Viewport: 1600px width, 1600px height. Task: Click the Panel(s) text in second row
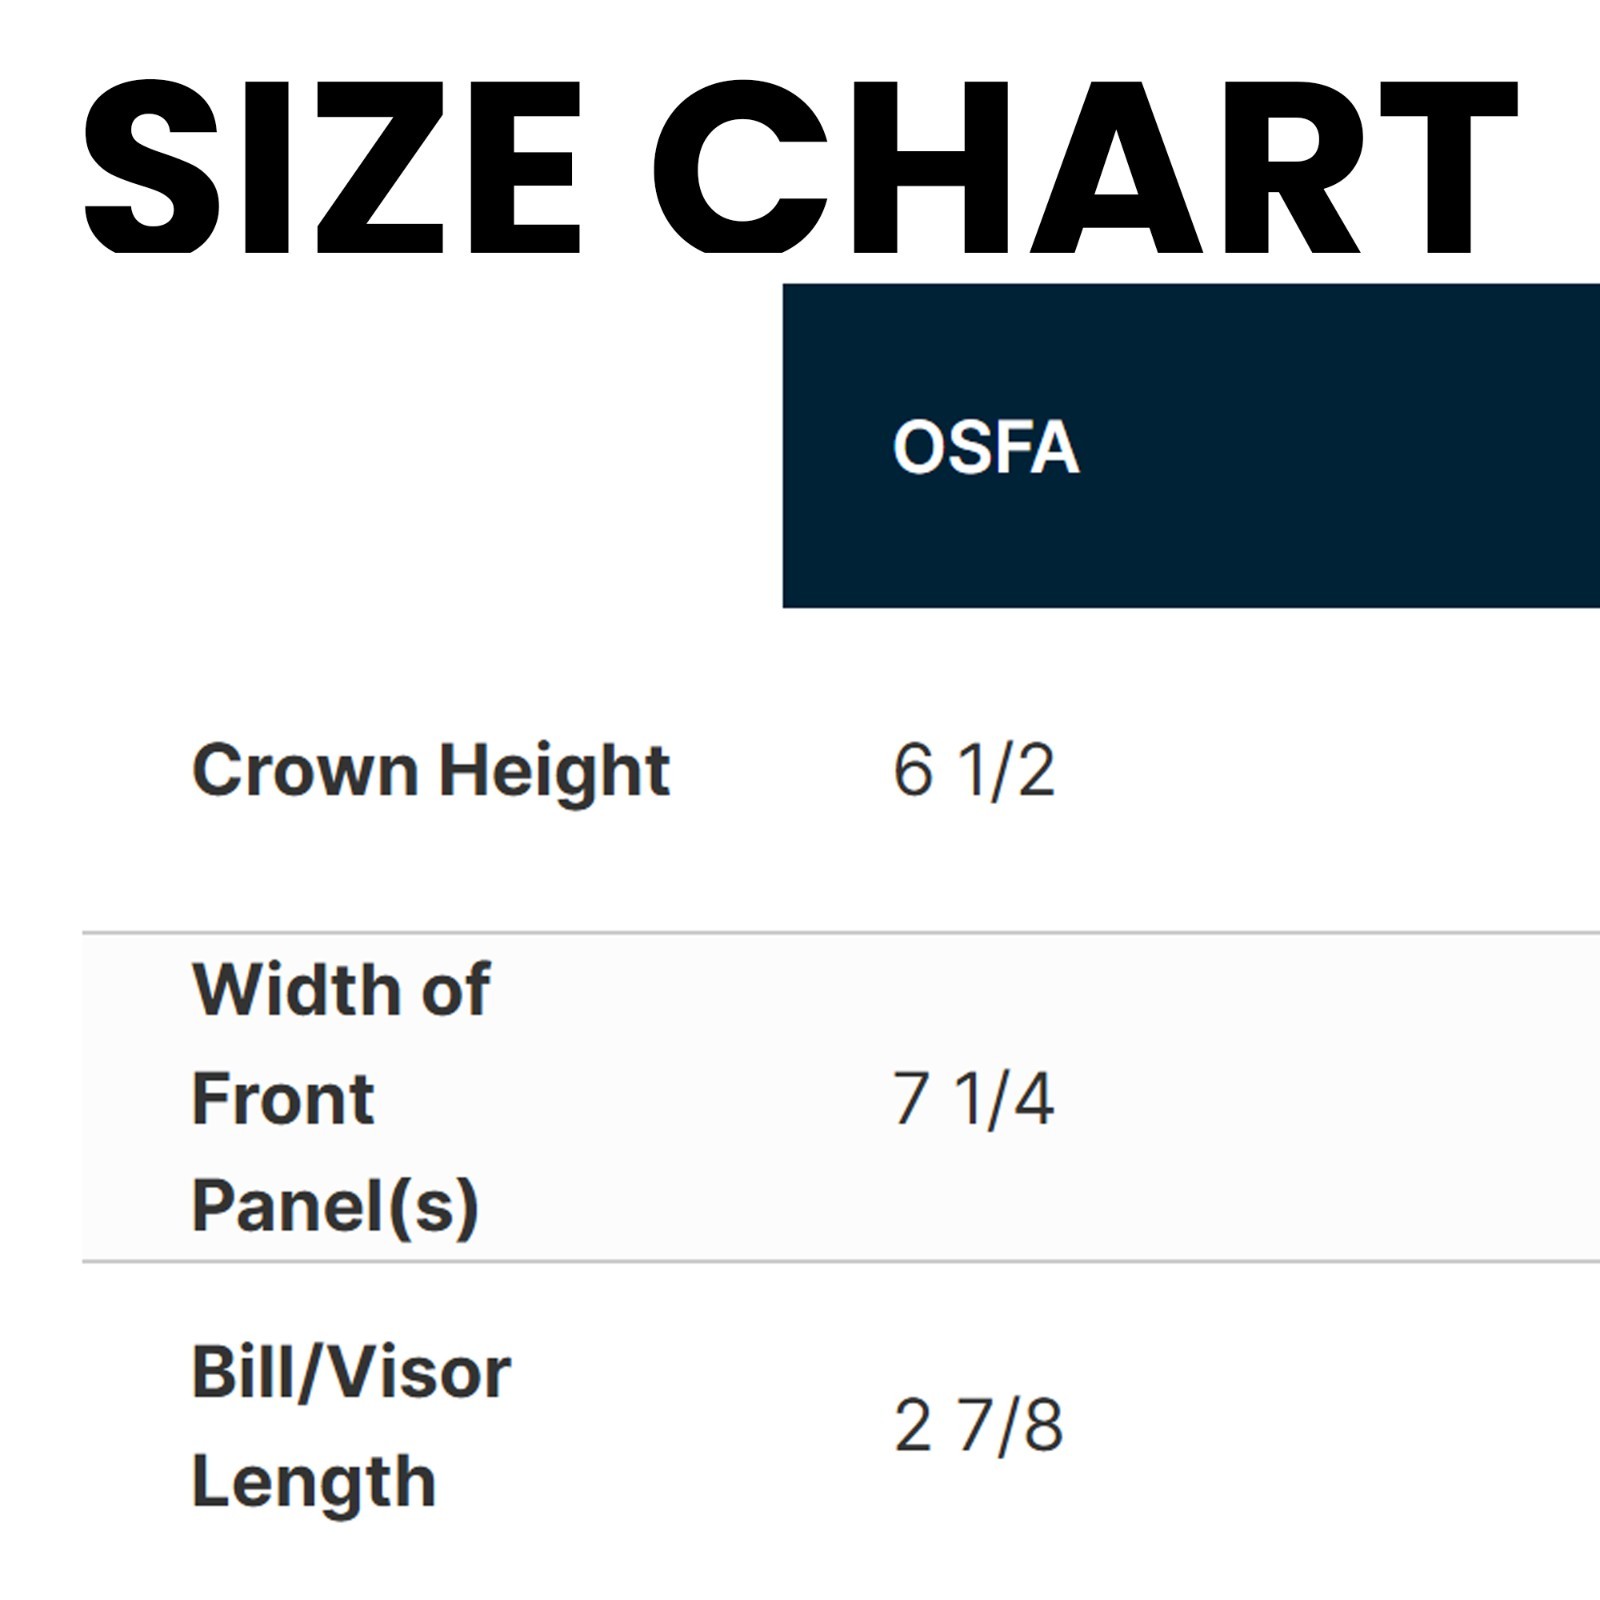[335, 1206]
